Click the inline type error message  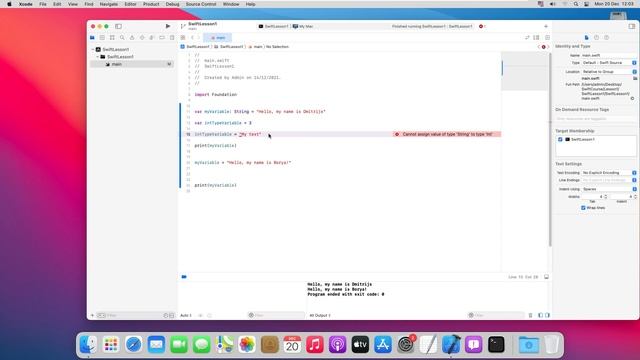pyautogui.click(x=447, y=134)
